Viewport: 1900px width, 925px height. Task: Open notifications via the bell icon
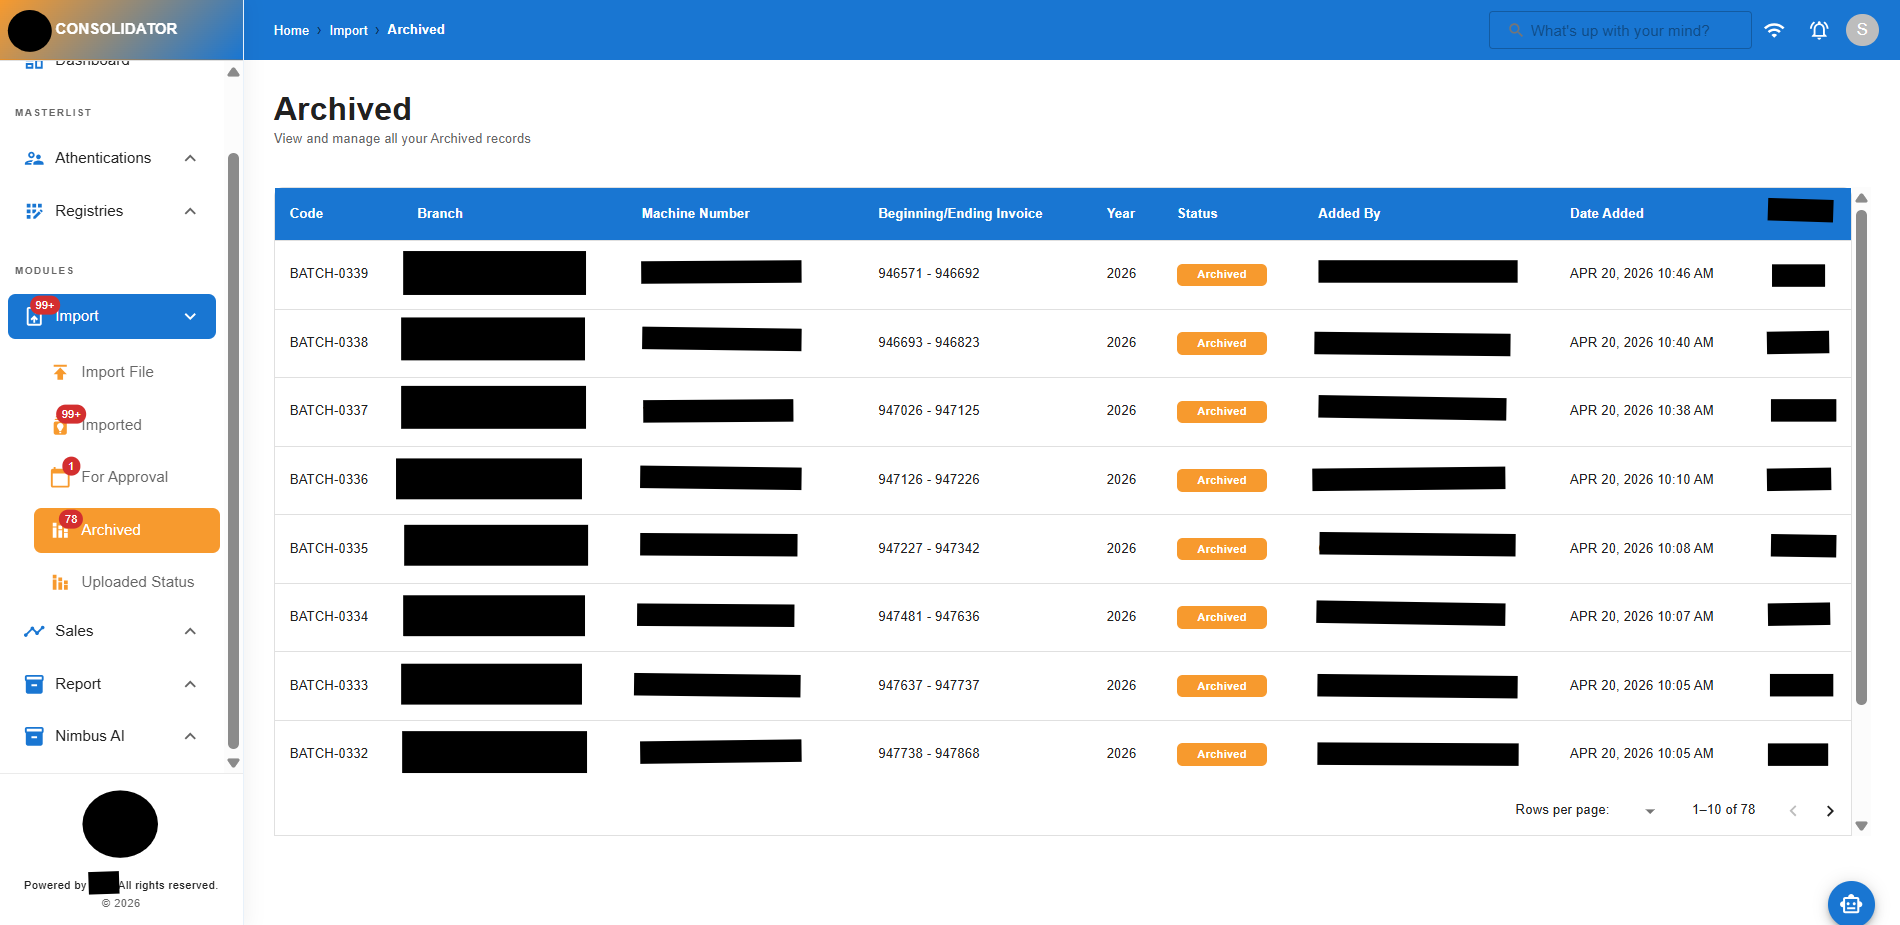tap(1819, 30)
